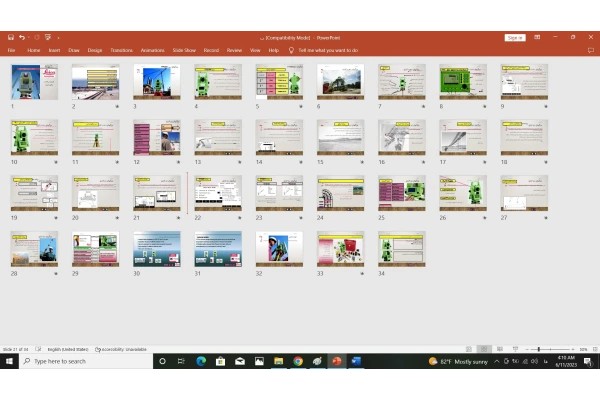This screenshot has width=600, height=400.
Task: Click Accessibility: Unavailable status
Action: point(121,349)
